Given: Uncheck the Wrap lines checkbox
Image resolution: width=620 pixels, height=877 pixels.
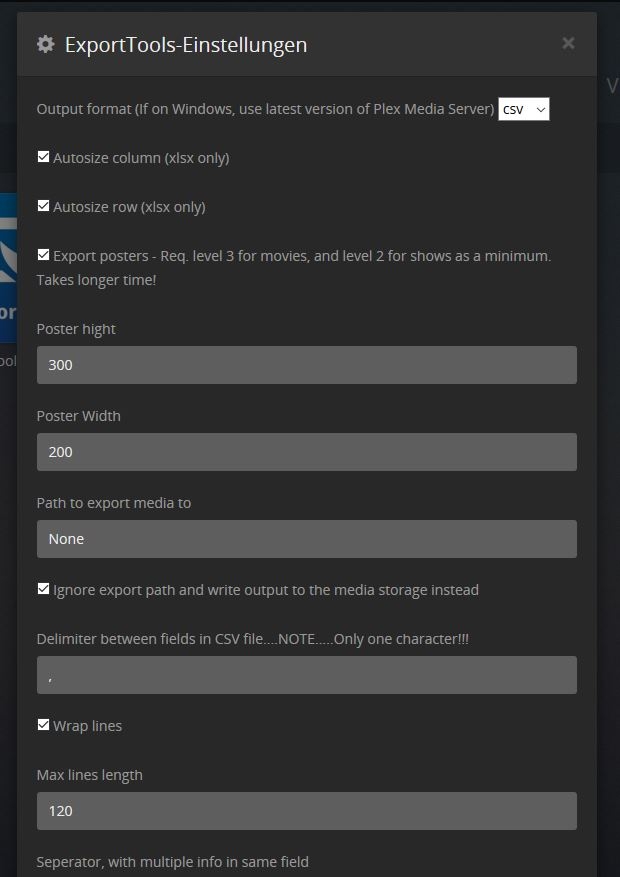Looking at the screenshot, I should pyautogui.click(x=43, y=725).
